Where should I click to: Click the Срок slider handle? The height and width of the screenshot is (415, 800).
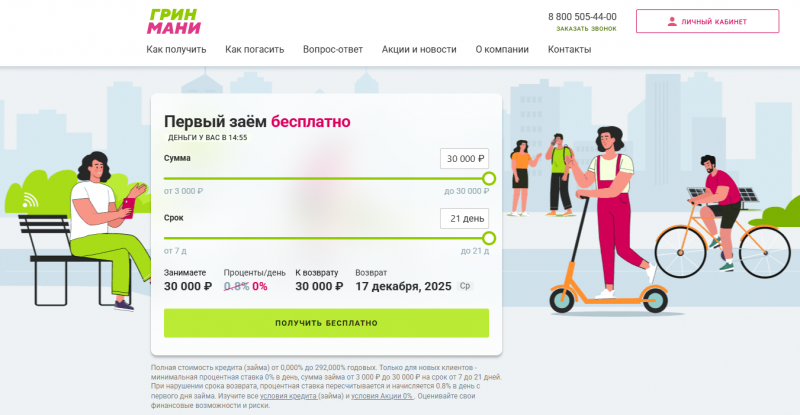pyautogui.click(x=489, y=238)
